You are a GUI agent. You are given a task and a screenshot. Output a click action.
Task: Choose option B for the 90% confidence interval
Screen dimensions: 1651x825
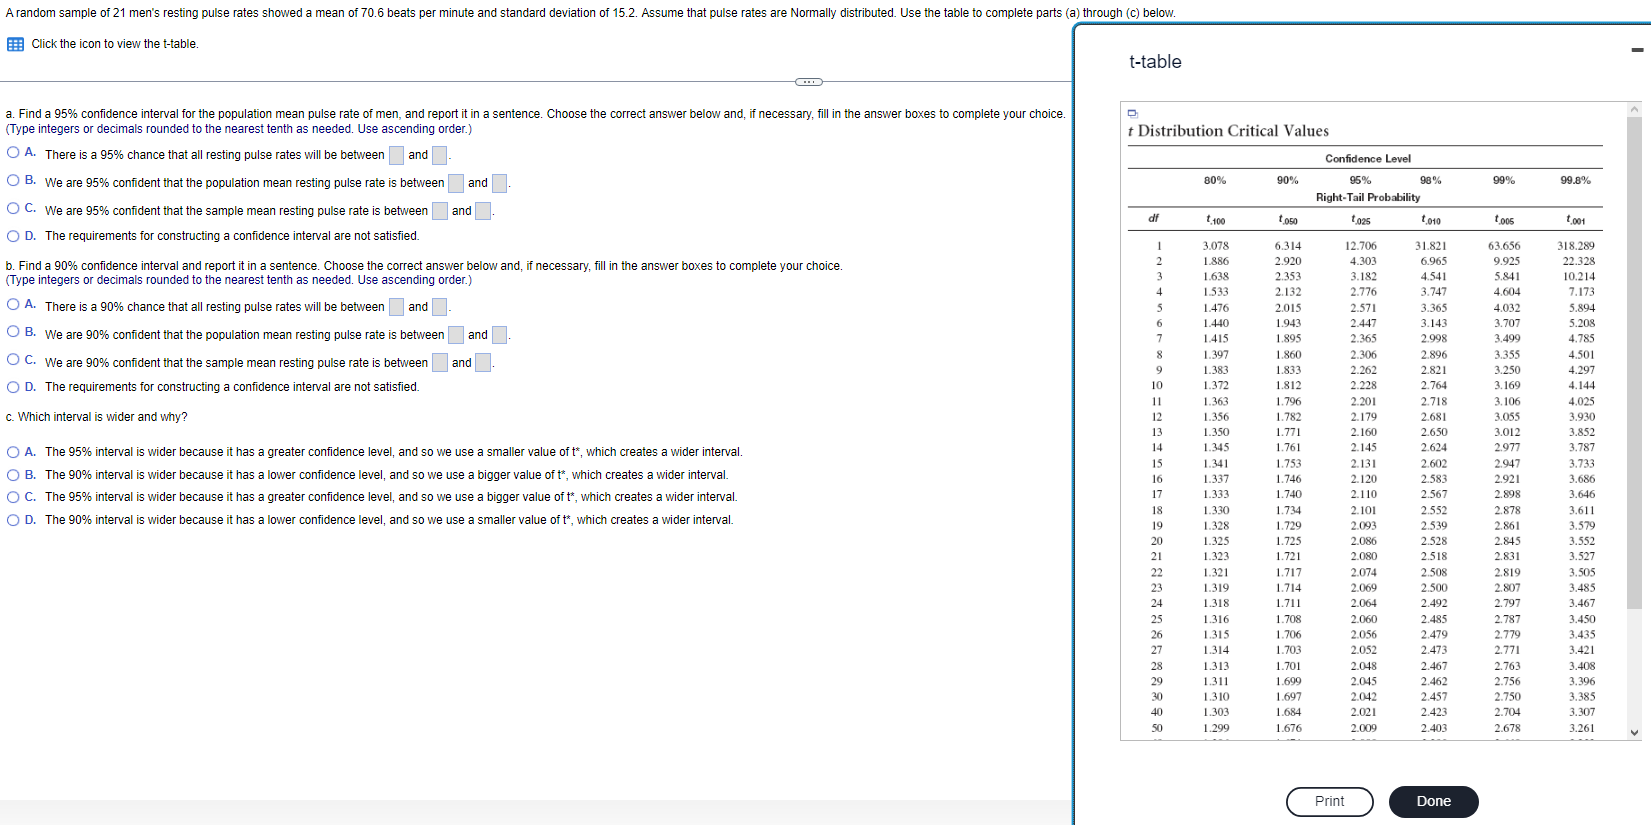click(13, 332)
